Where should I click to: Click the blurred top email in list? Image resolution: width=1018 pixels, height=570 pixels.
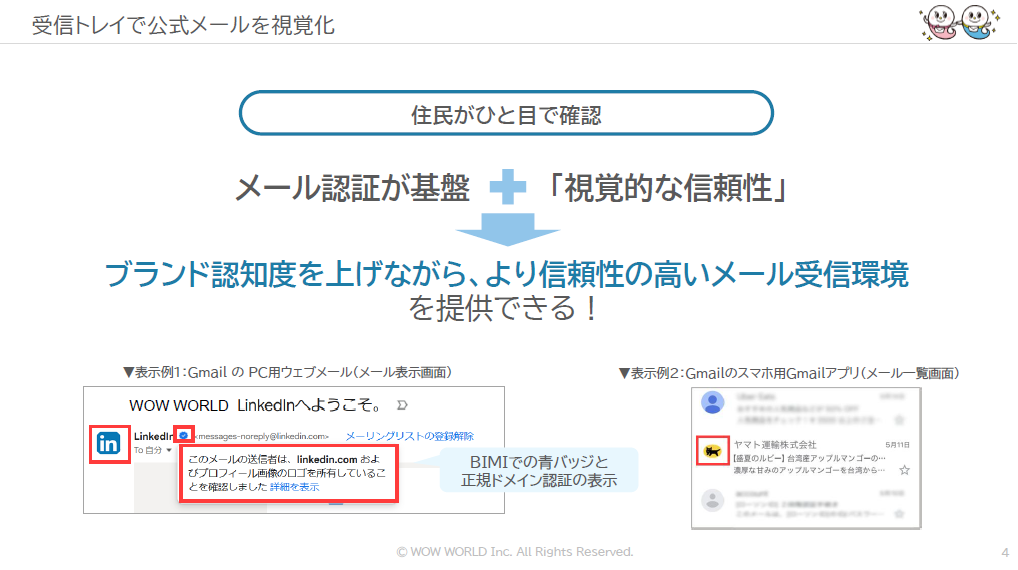pyautogui.click(x=806, y=407)
